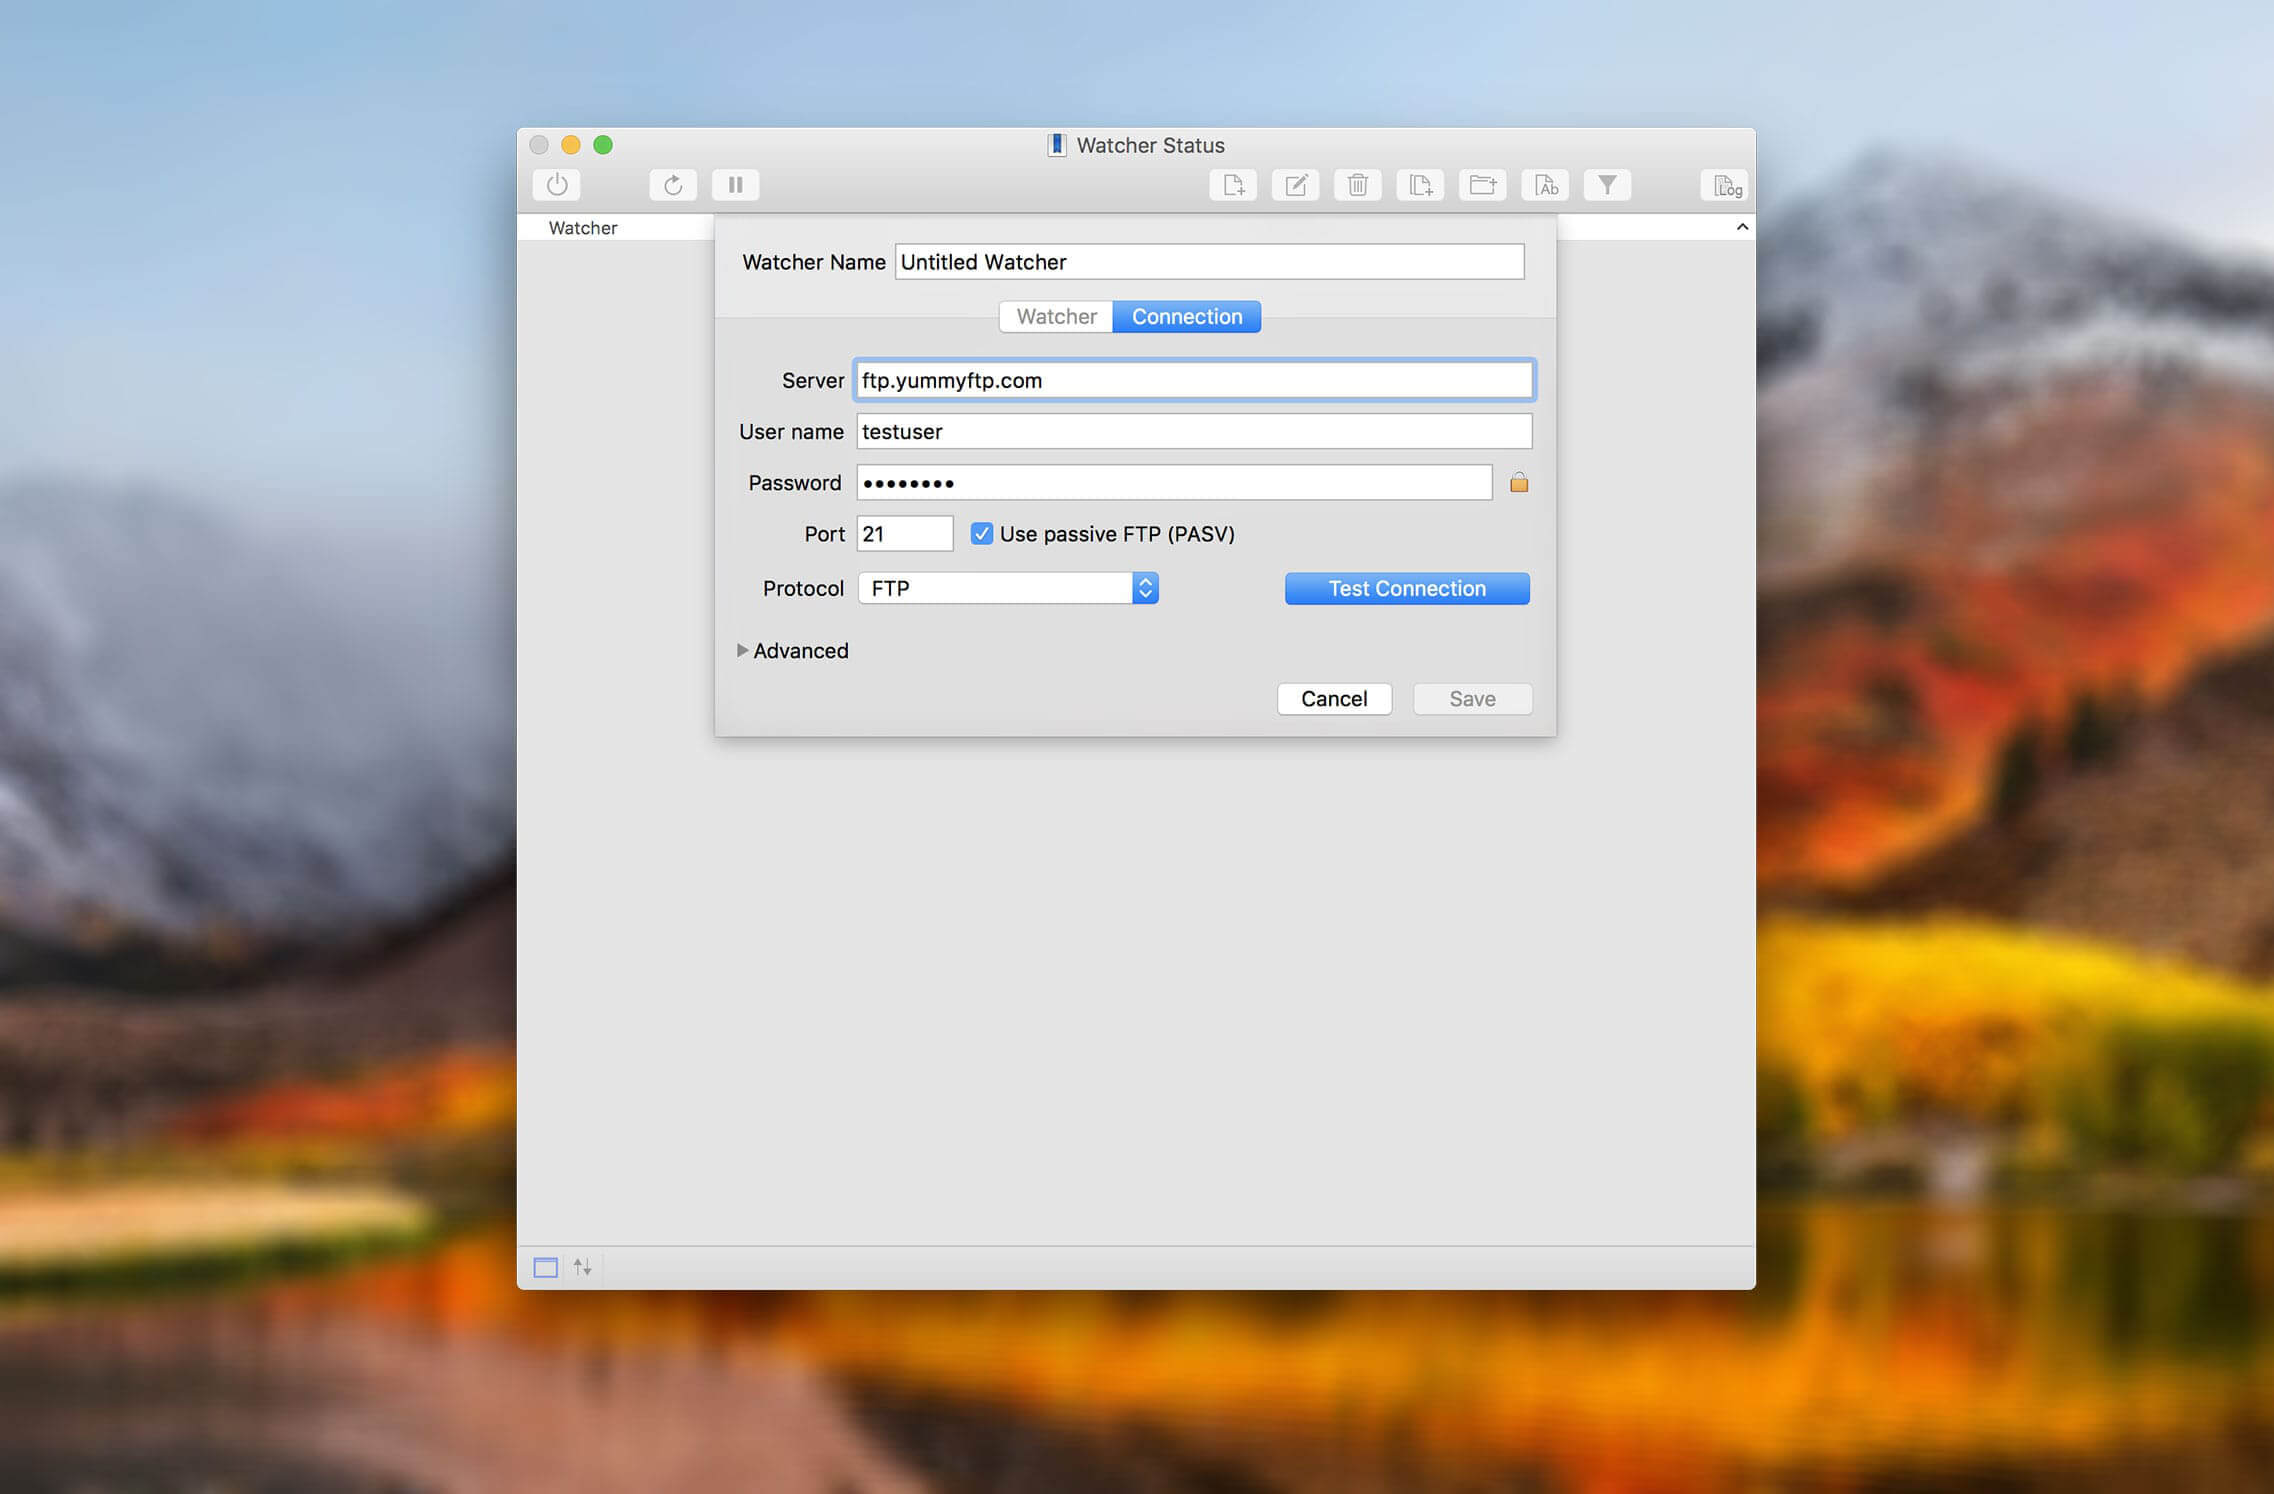Click the power on/off toolbar icon
Viewport: 2274px width, 1494px height.
(557, 185)
